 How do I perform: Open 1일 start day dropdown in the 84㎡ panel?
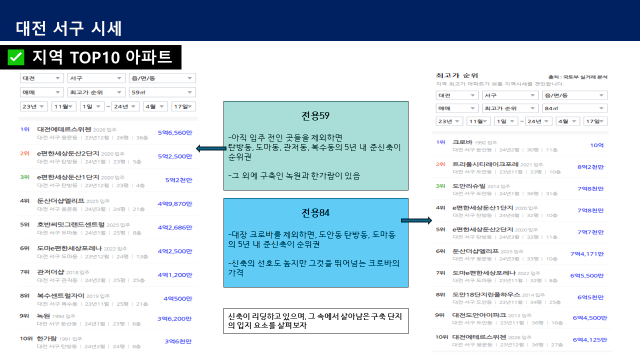pyautogui.click(x=506, y=121)
